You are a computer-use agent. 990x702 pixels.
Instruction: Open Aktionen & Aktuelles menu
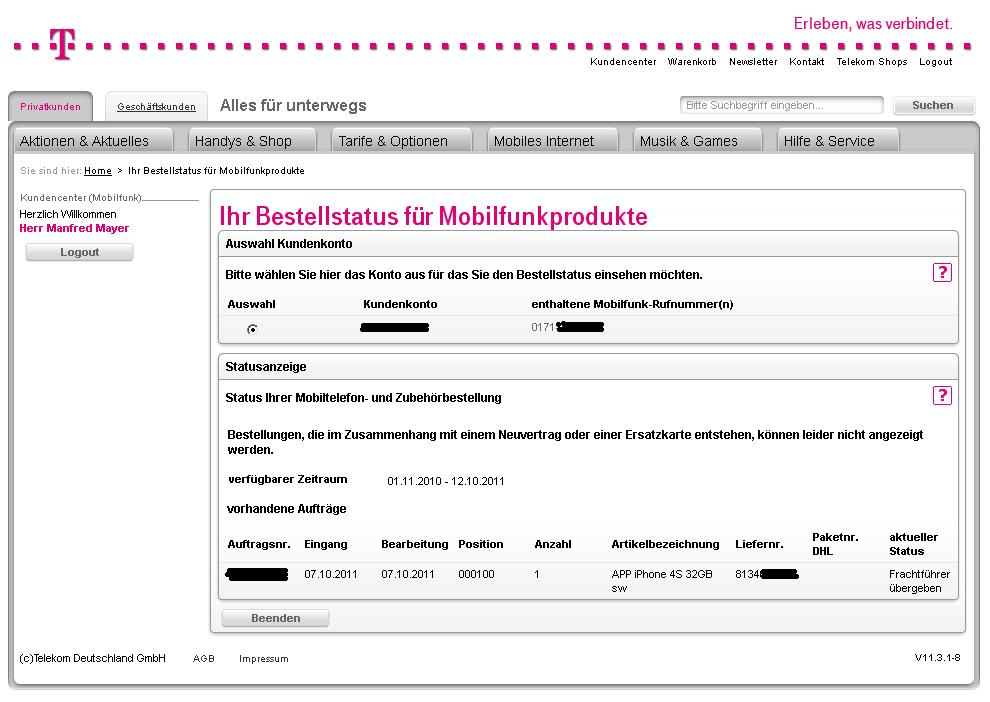coord(84,141)
